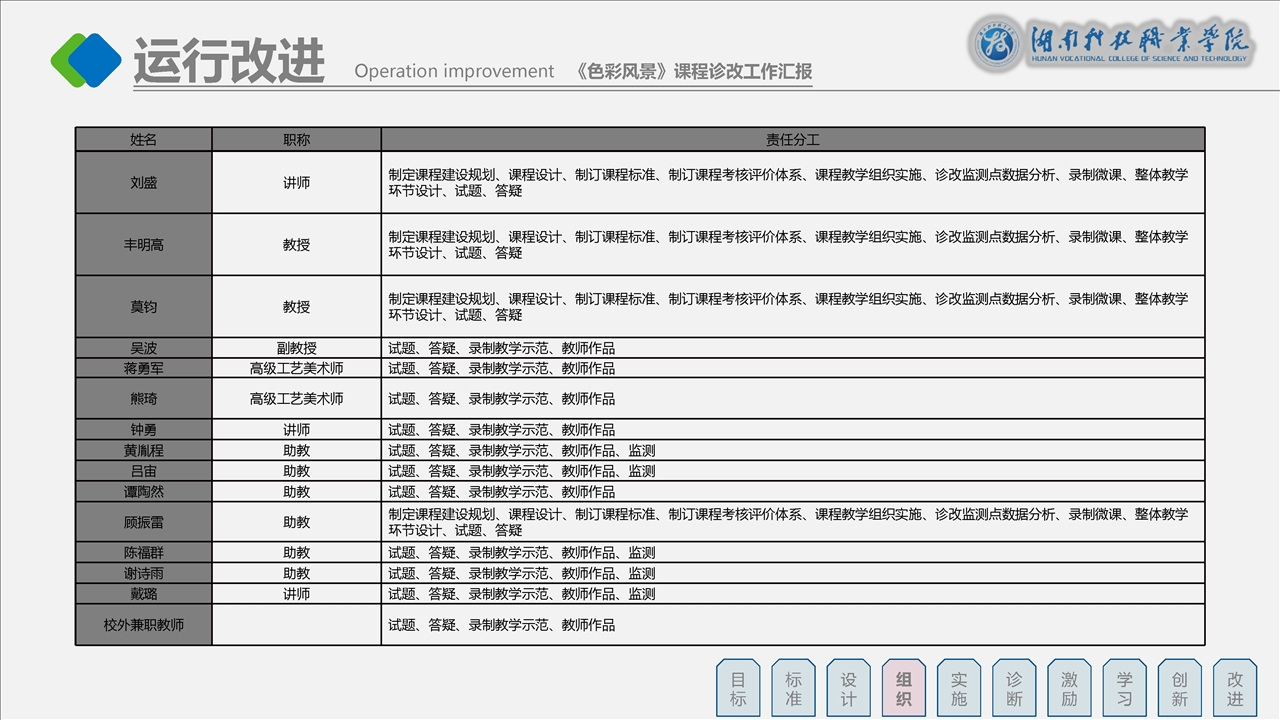Click the blue-green diamond logo icon
Image resolution: width=1280 pixels, height=720 pixels.
86,60
